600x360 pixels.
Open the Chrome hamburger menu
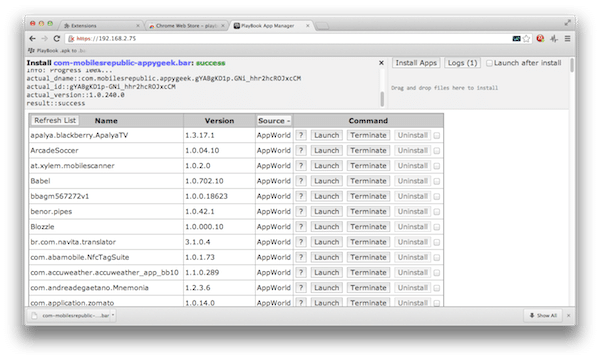[x=567, y=39]
